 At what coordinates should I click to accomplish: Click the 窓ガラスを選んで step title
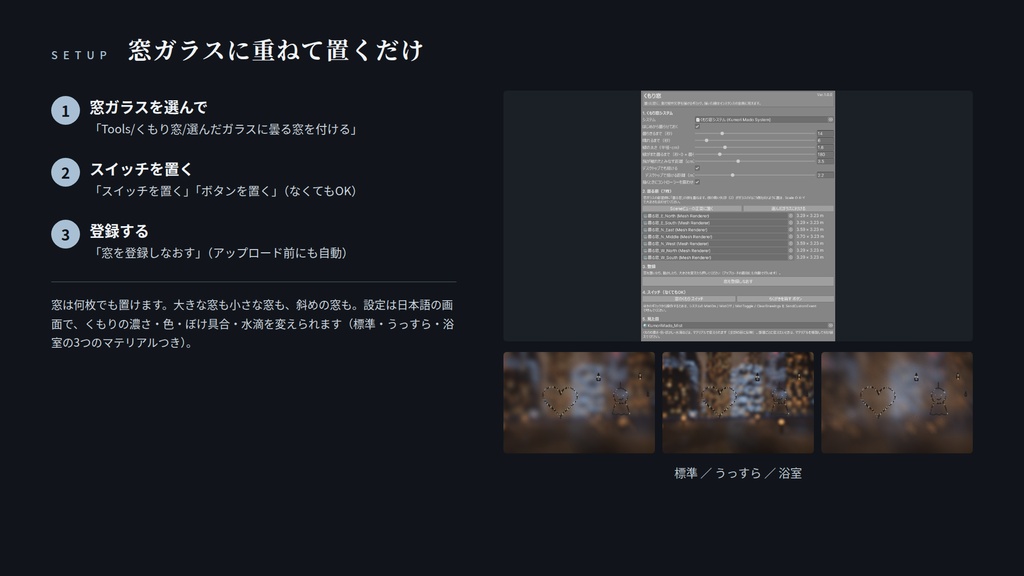(x=148, y=107)
